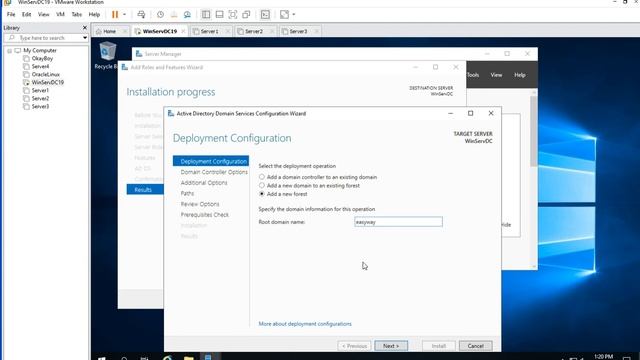
Task: Open the taskbar search icon
Action: coord(124,358)
